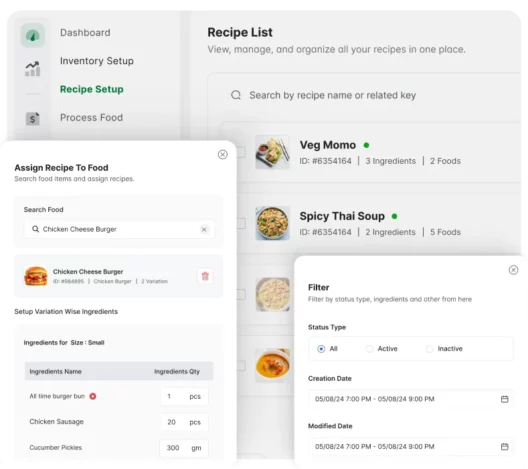Click the dollar document sidebar icon
This screenshot has height=469, width=528.
[32, 119]
